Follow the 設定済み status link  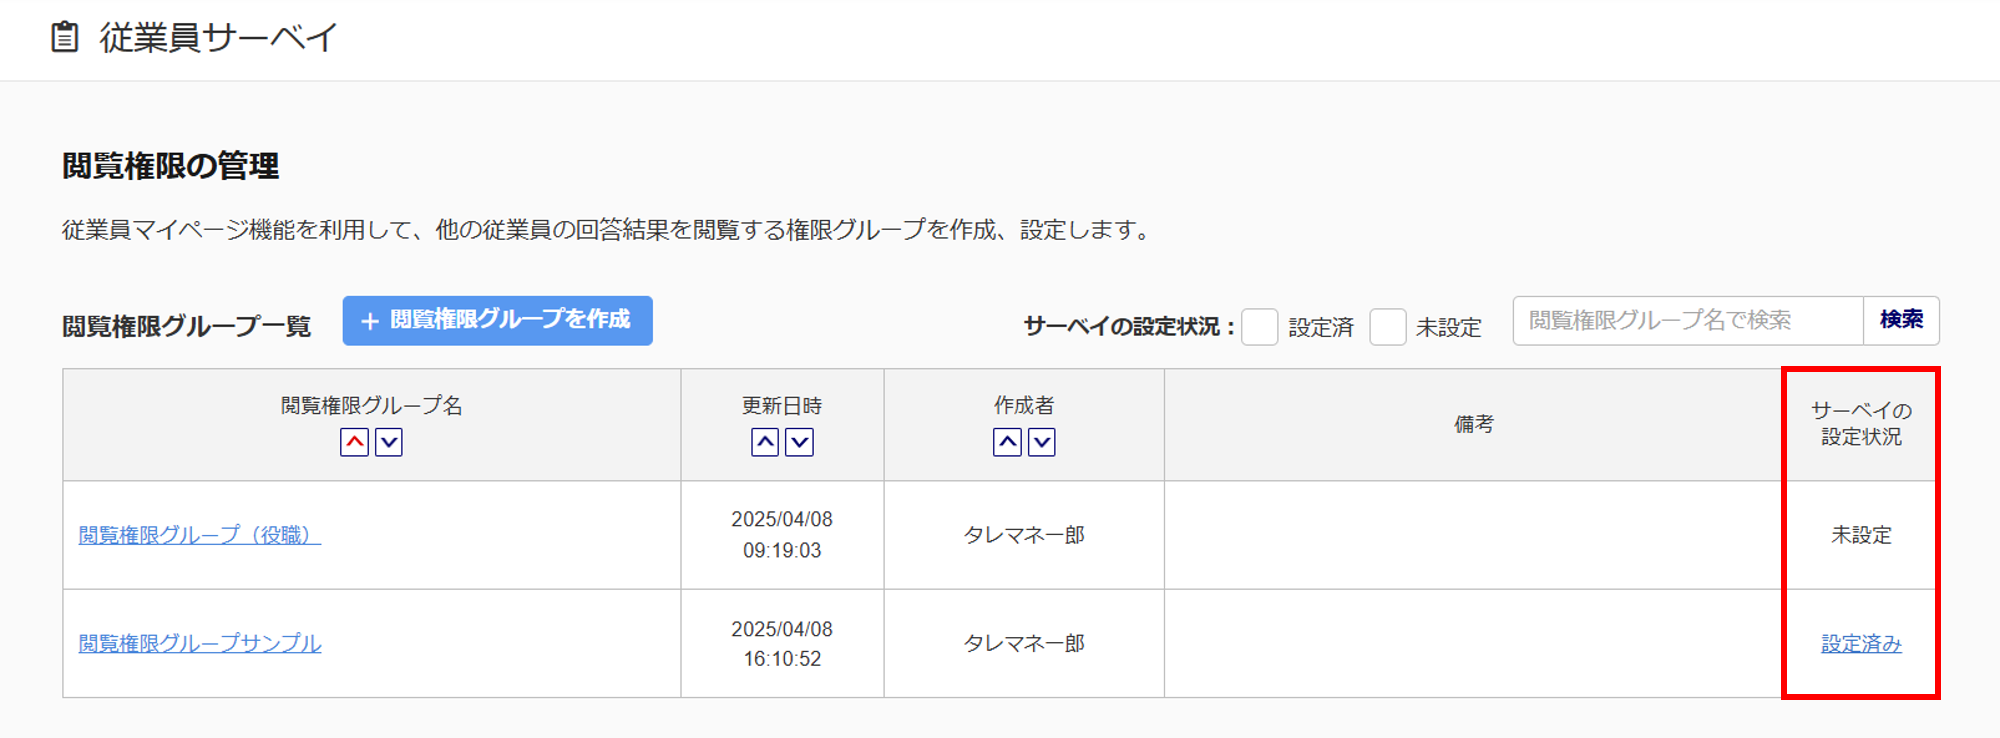coord(1861,644)
